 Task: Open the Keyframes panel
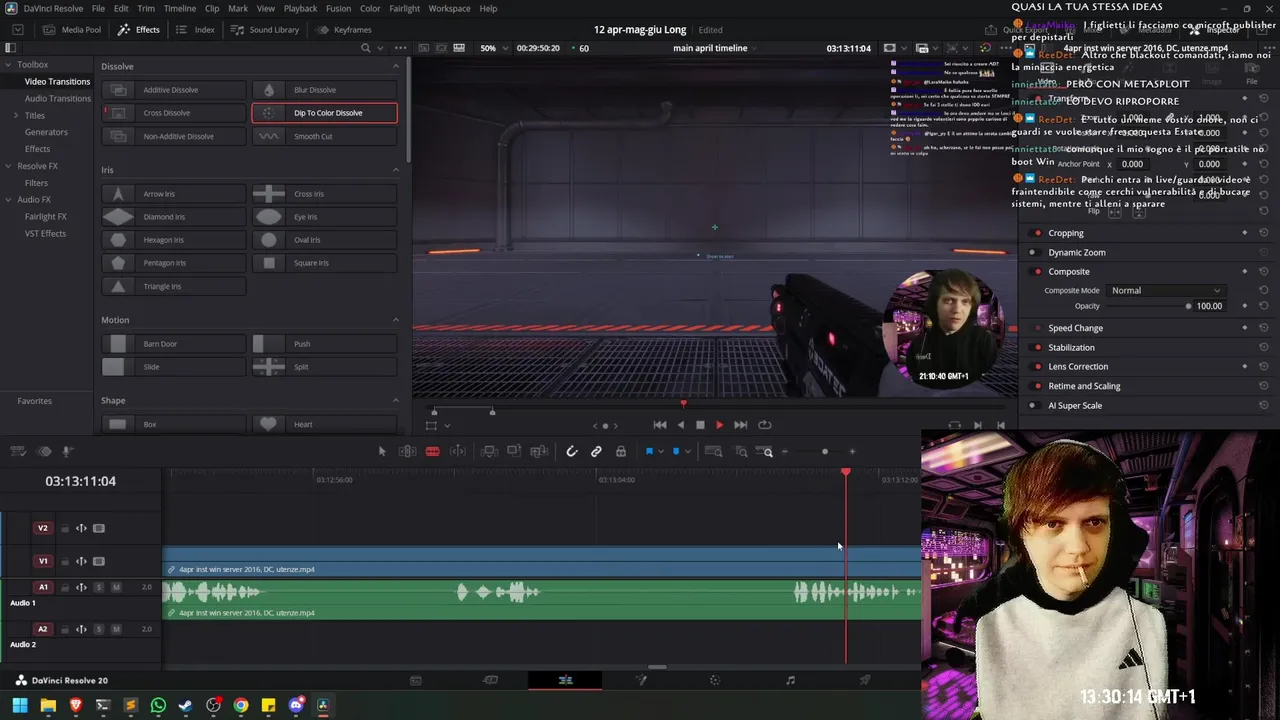point(344,30)
